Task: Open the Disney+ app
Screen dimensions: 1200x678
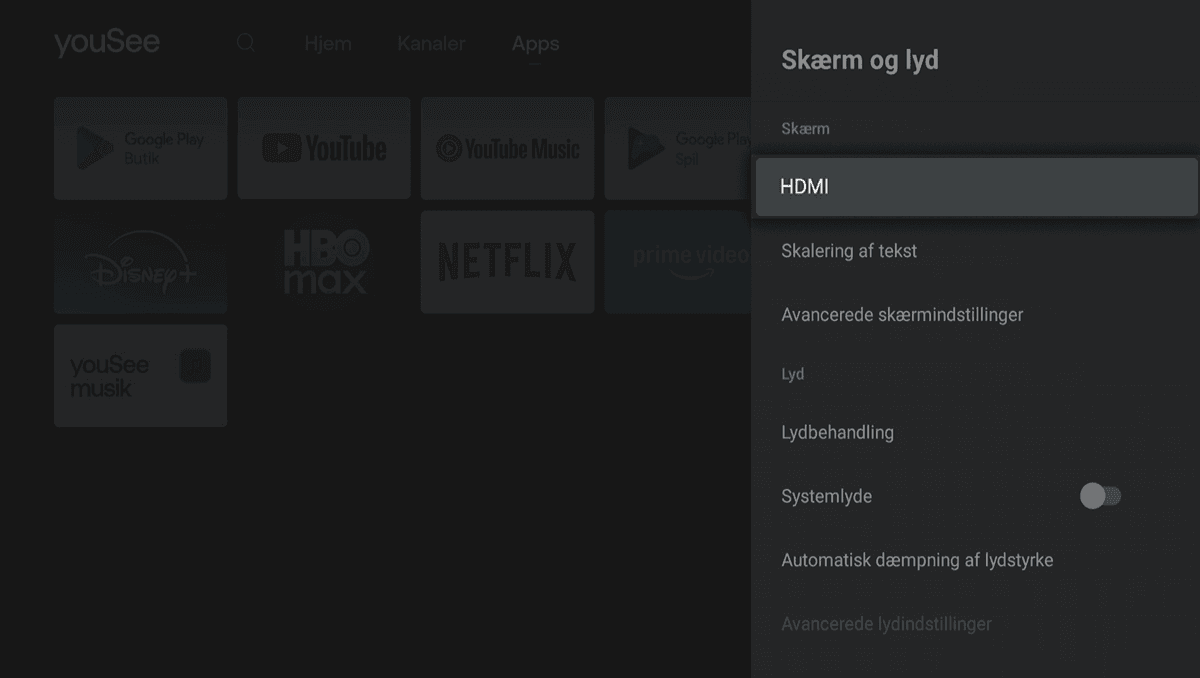Action: pyautogui.click(x=140, y=262)
